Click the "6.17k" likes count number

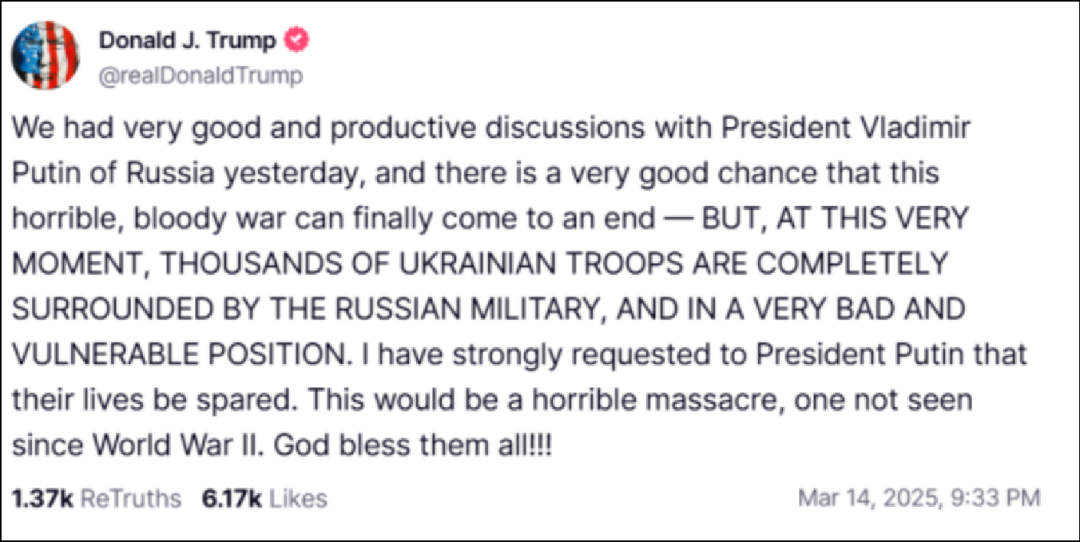click(x=230, y=498)
